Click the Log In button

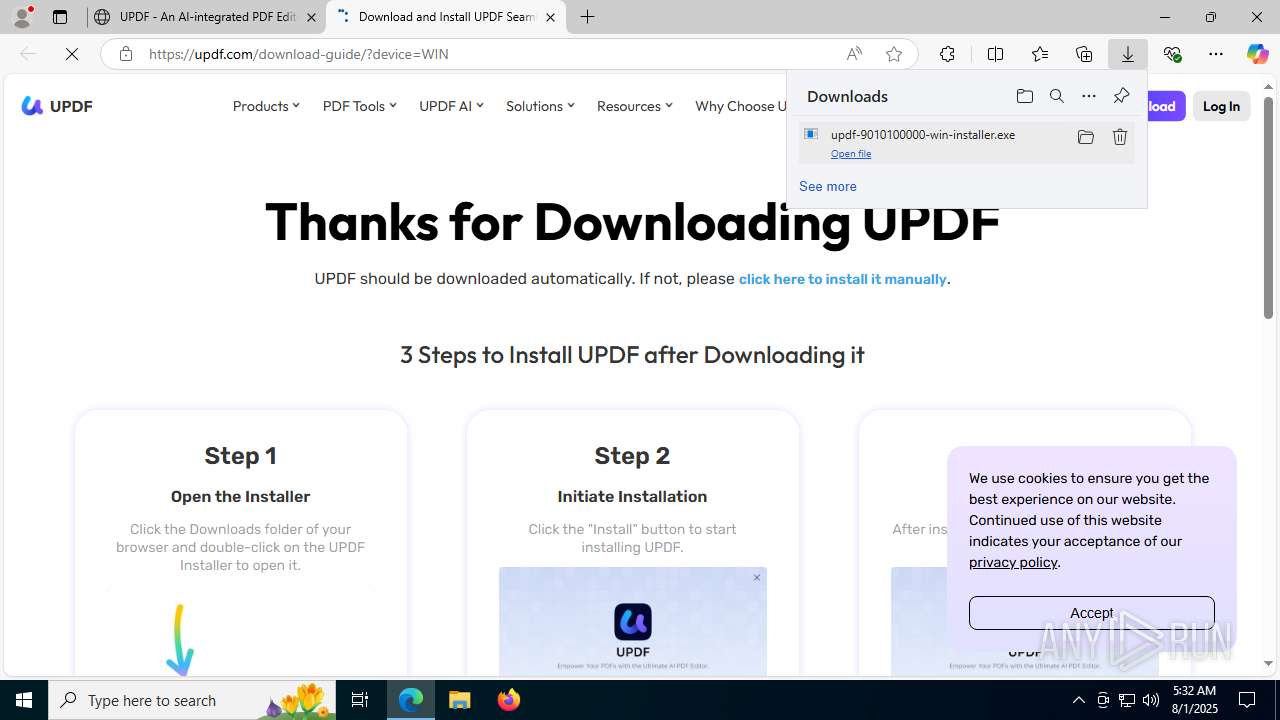(x=1221, y=106)
